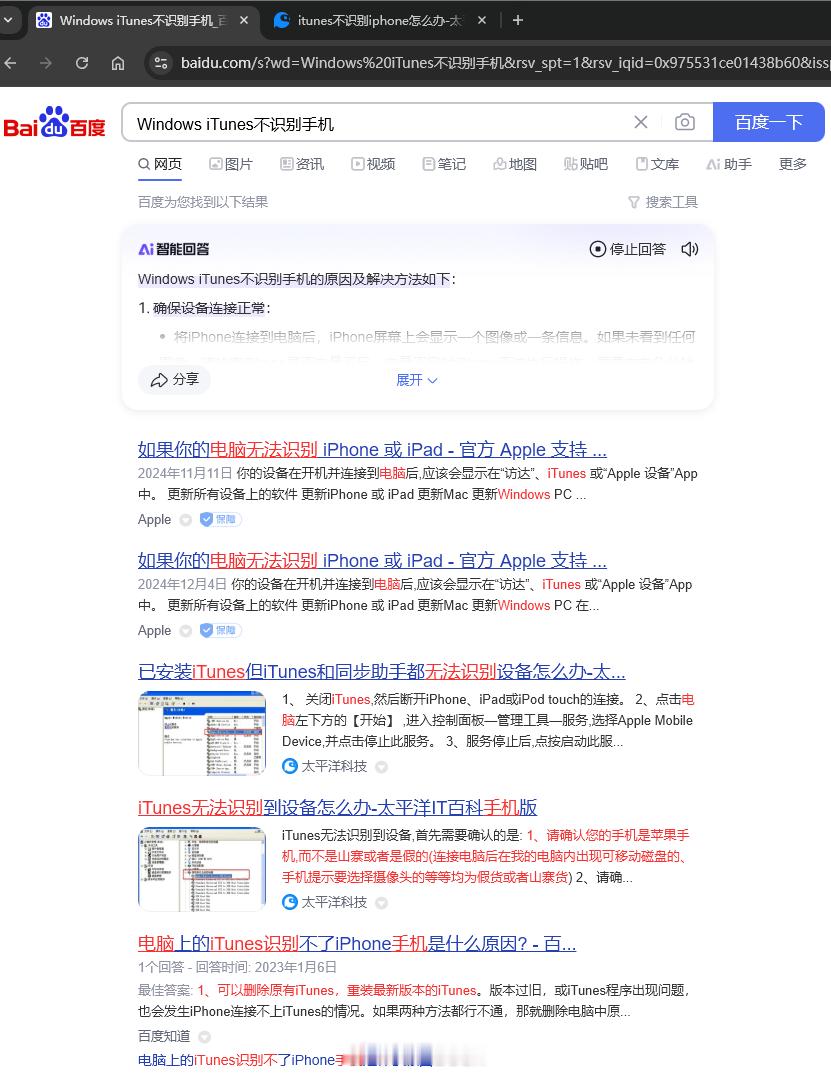Open thumbnail of iTunes无法识别到设备怎么办 result
Screen dimensions: 831x1074
pos(202,869)
